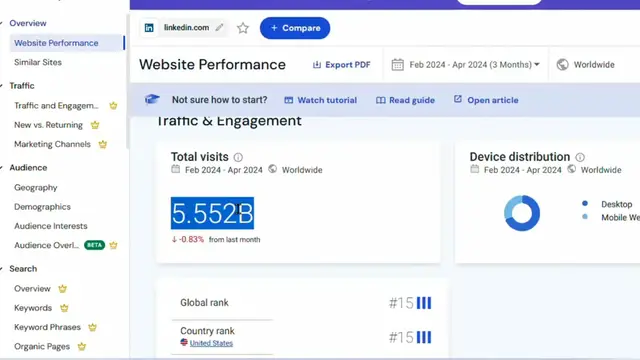
Task: Click Watch tutorial link
Action: (321, 100)
